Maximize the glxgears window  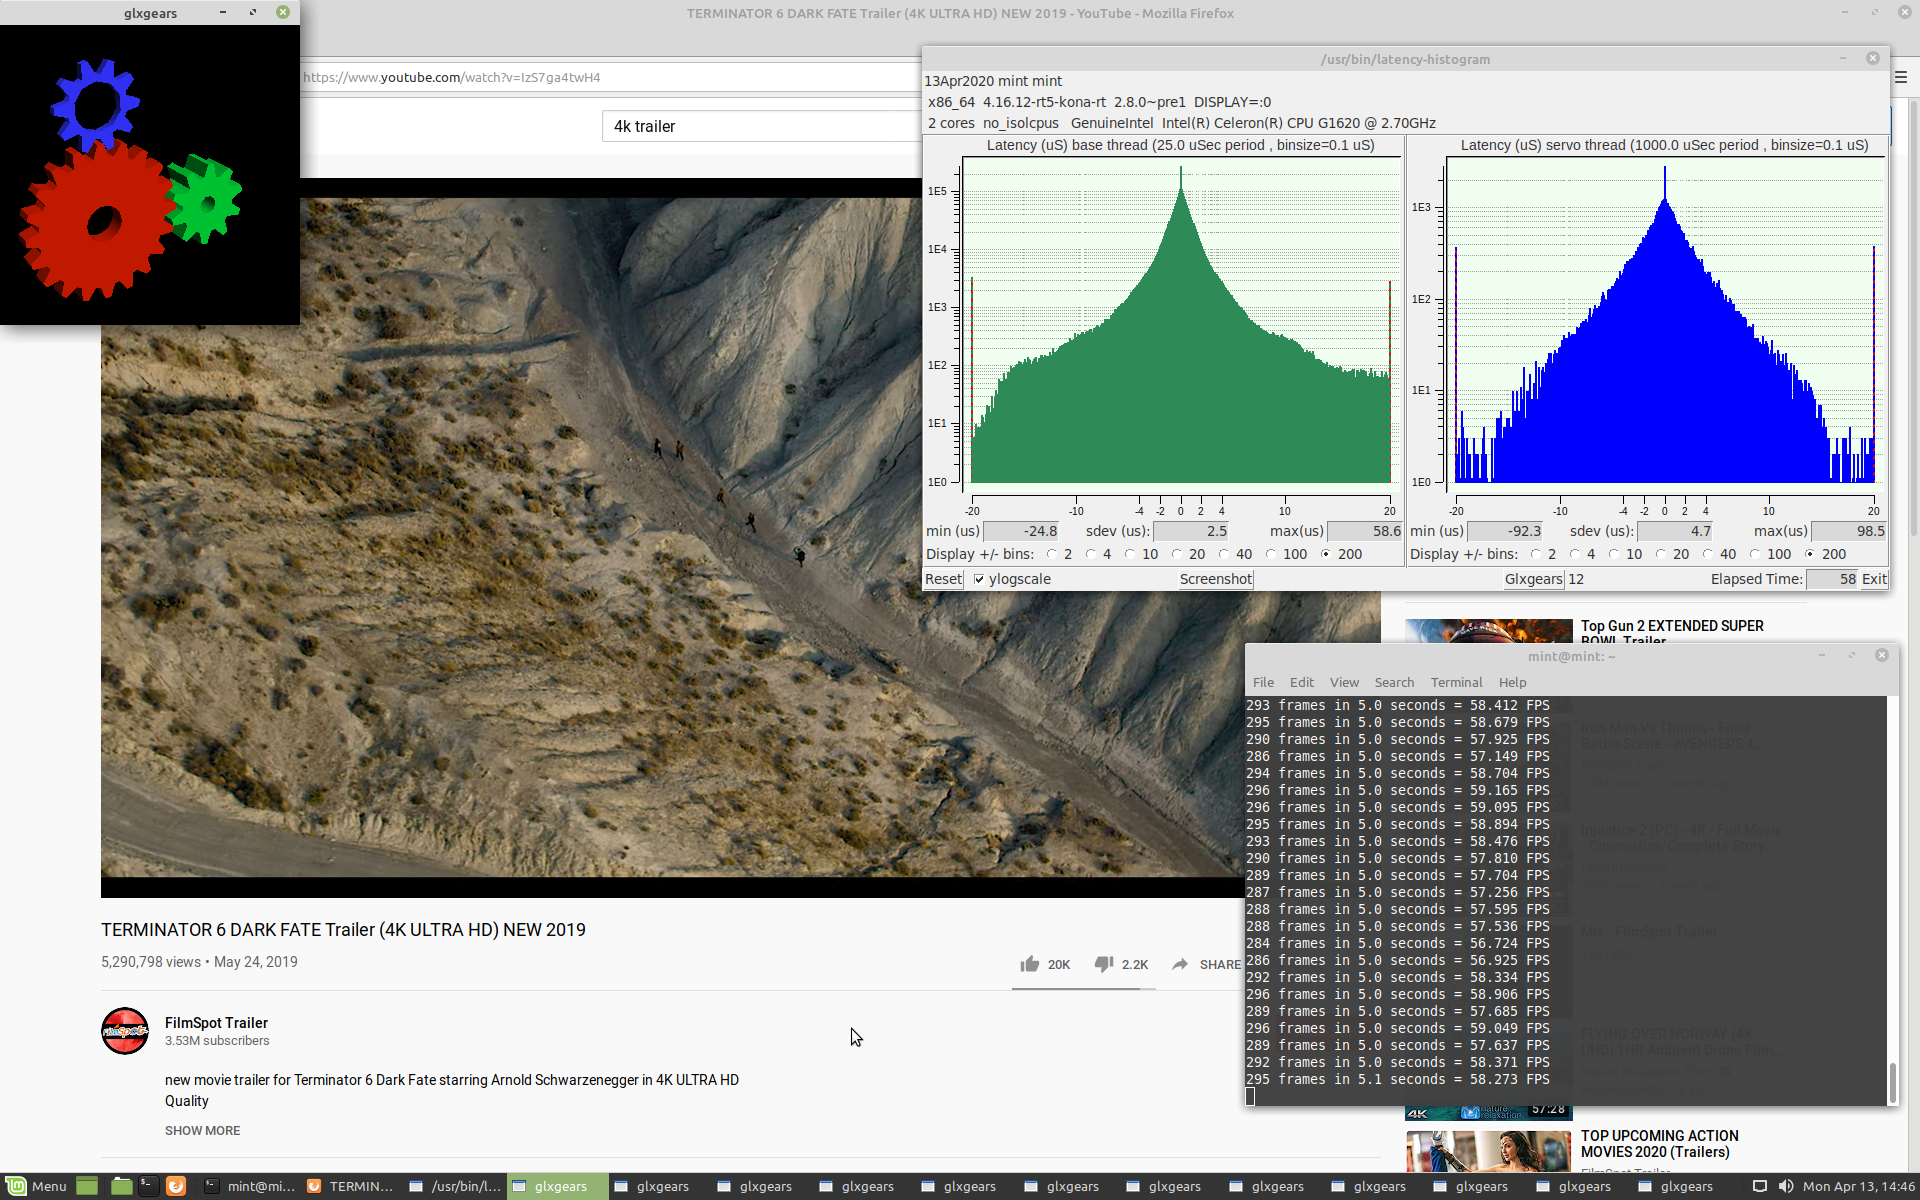pos(253,12)
